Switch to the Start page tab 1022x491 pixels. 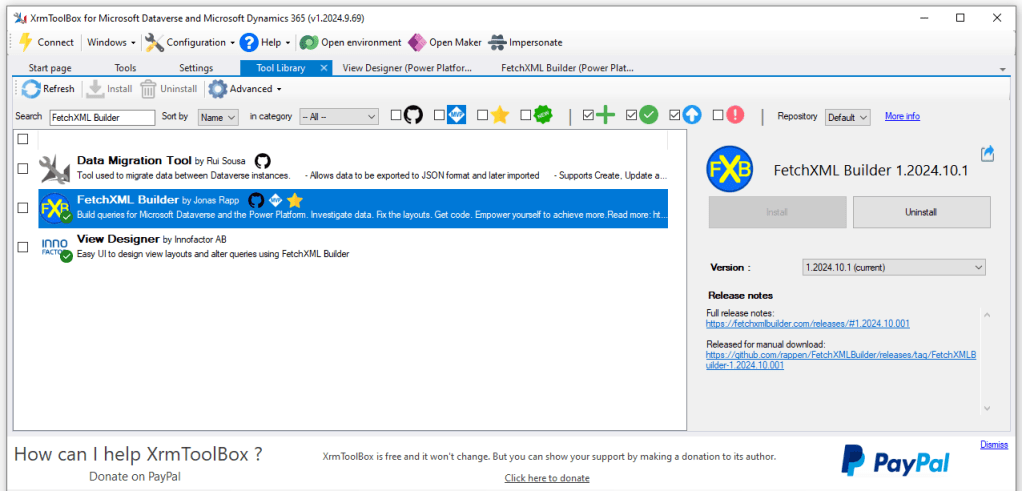50,68
